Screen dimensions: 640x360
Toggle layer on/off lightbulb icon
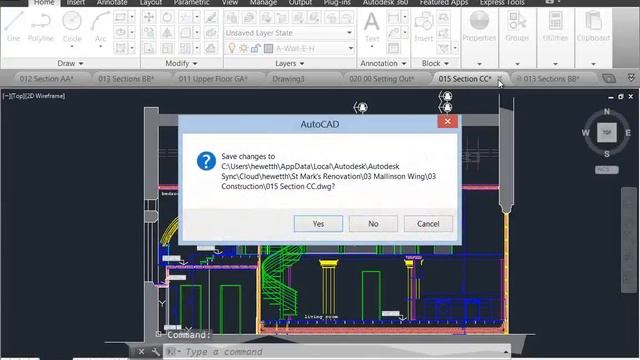232,49
